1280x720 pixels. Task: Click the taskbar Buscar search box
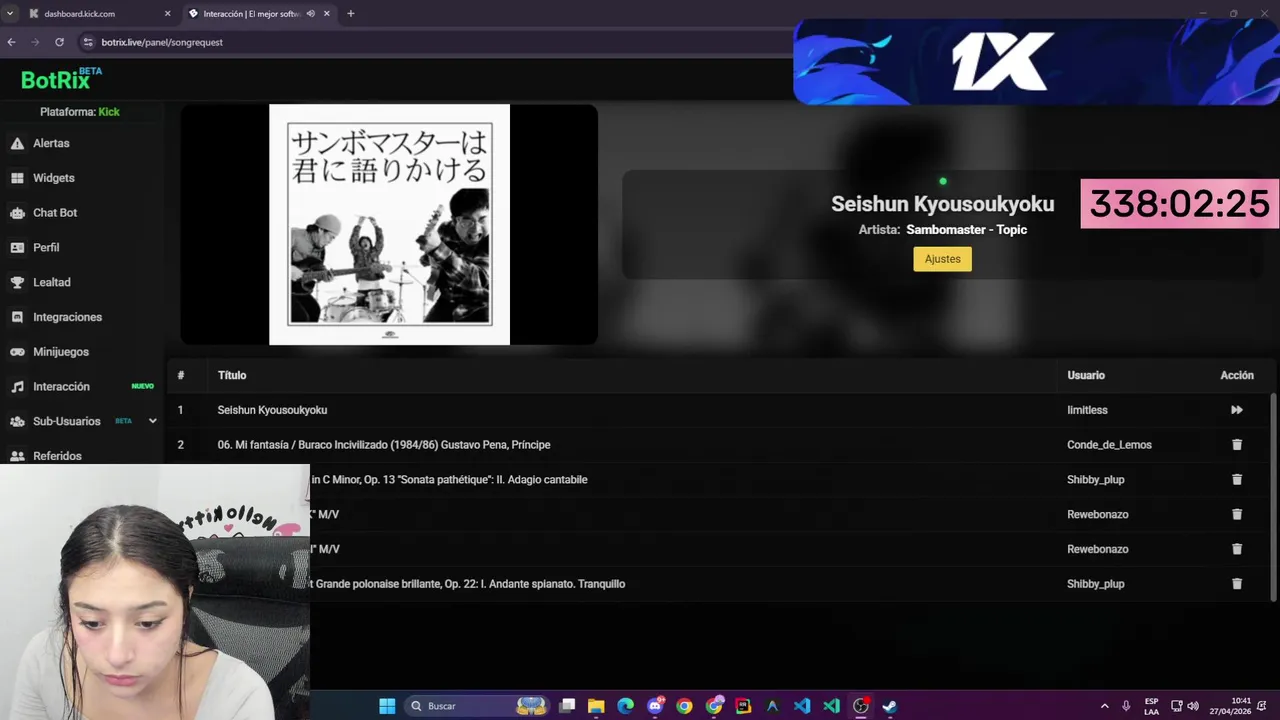tap(477, 706)
